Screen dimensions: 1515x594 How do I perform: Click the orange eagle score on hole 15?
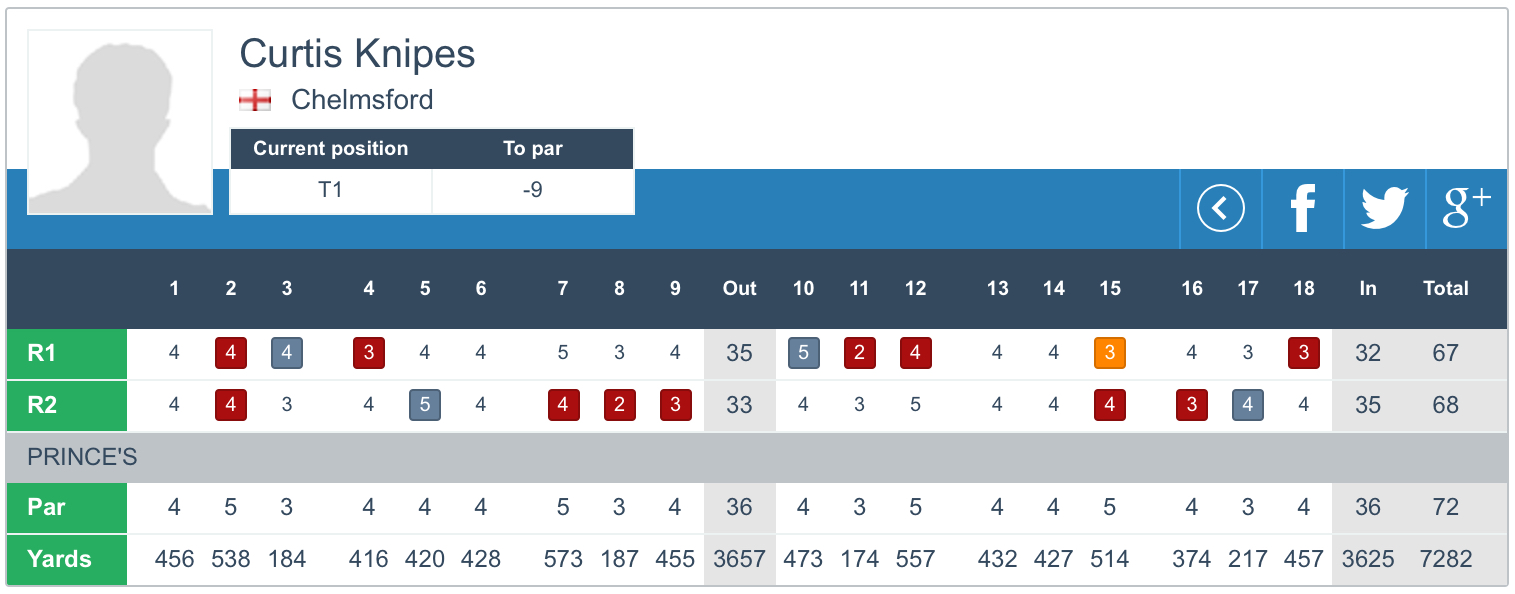click(1110, 353)
